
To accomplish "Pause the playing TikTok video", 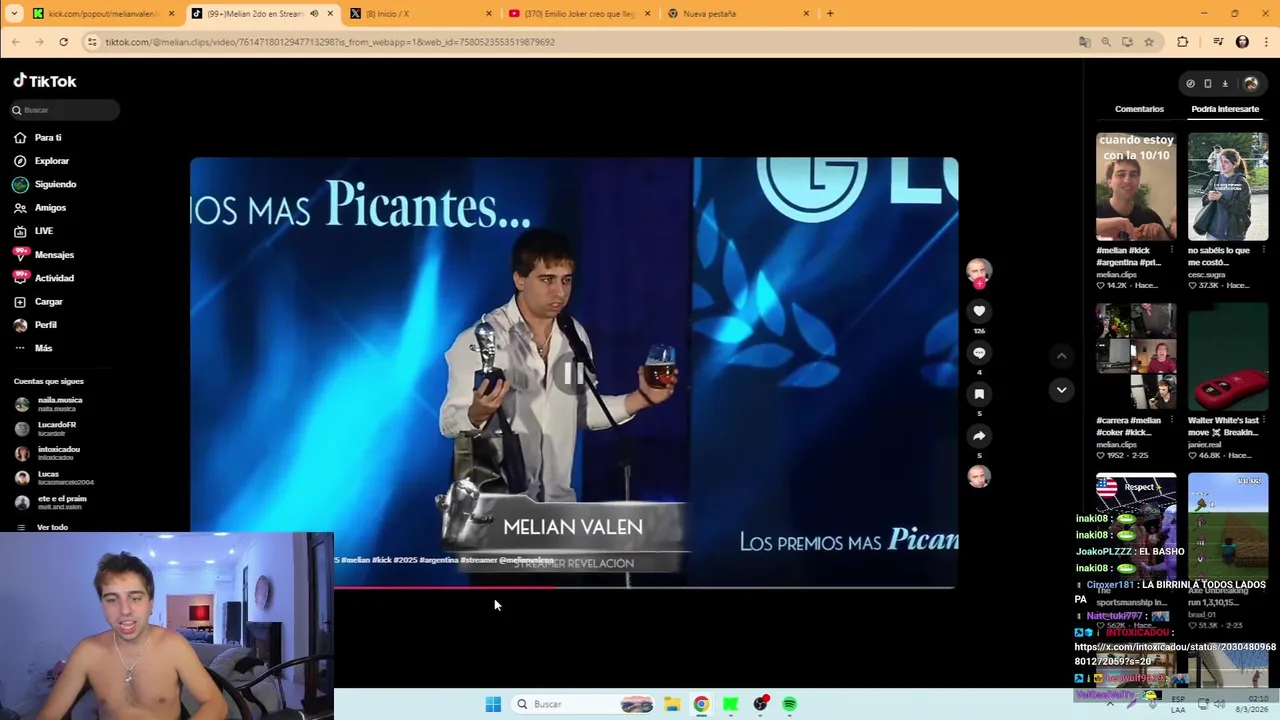I will pos(574,373).
